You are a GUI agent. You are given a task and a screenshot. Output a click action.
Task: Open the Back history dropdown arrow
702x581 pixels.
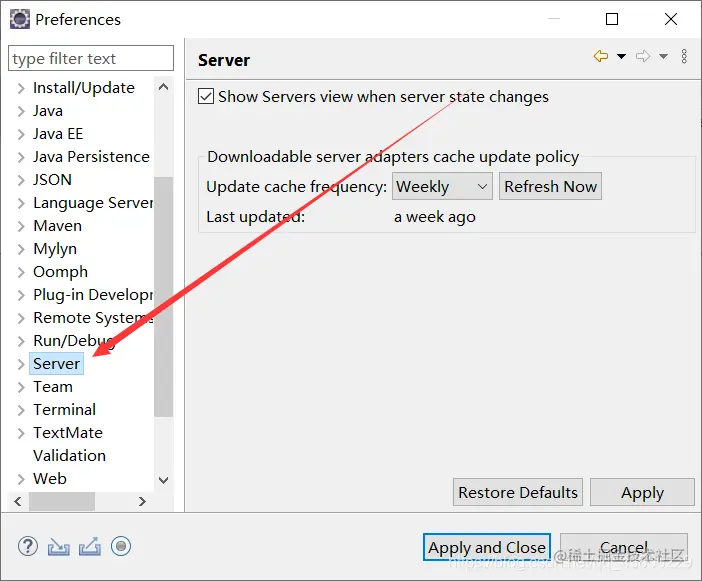(621, 56)
